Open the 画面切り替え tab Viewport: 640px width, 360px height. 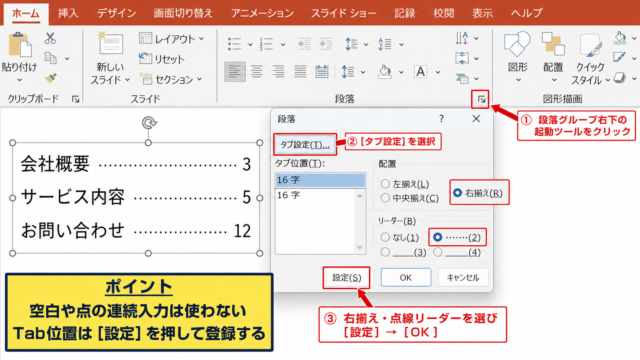[x=183, y=13]
